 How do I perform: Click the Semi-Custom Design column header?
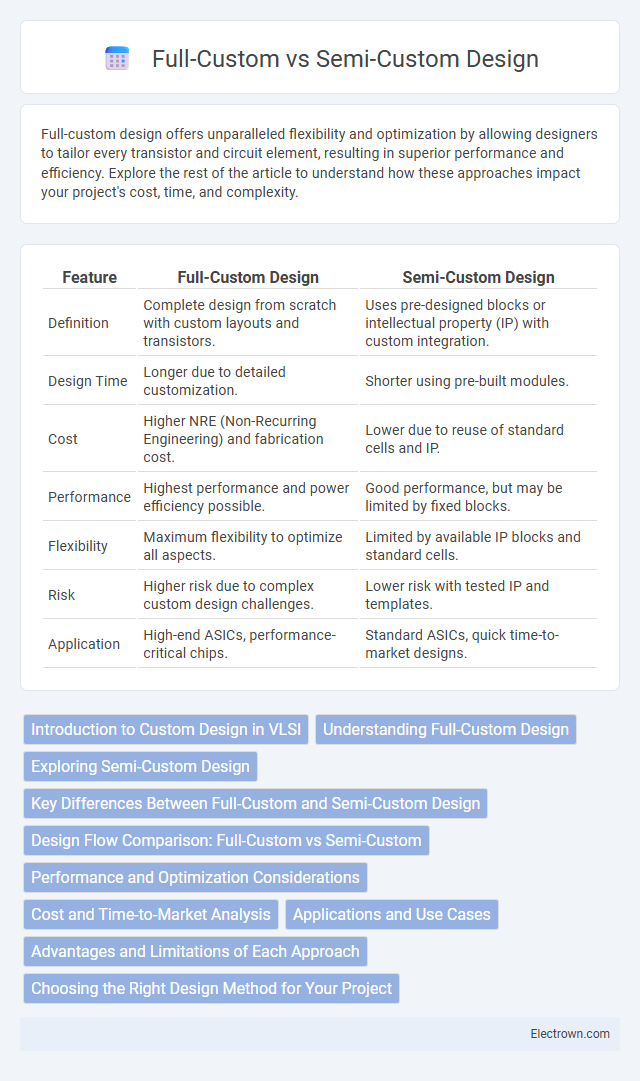478,277
